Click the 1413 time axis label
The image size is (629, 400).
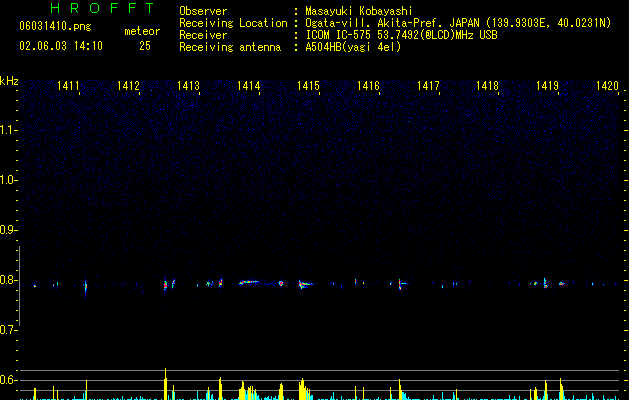tap(189, 86)
